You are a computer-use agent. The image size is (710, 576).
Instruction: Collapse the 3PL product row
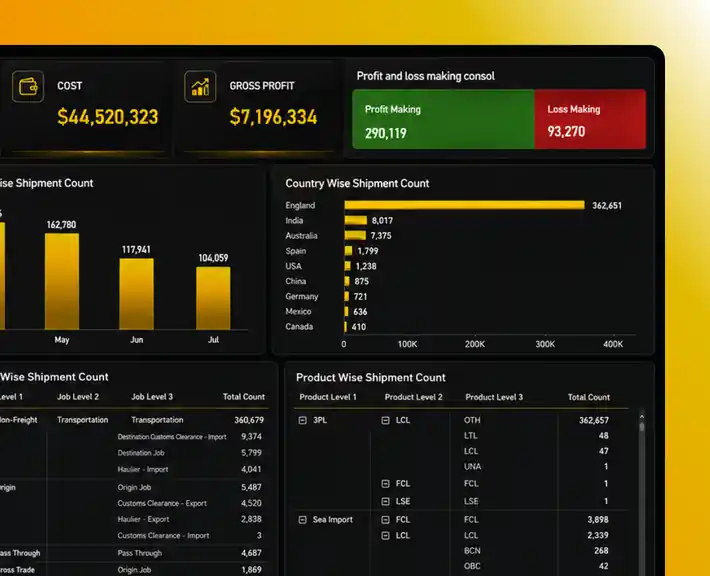point(302,420)
